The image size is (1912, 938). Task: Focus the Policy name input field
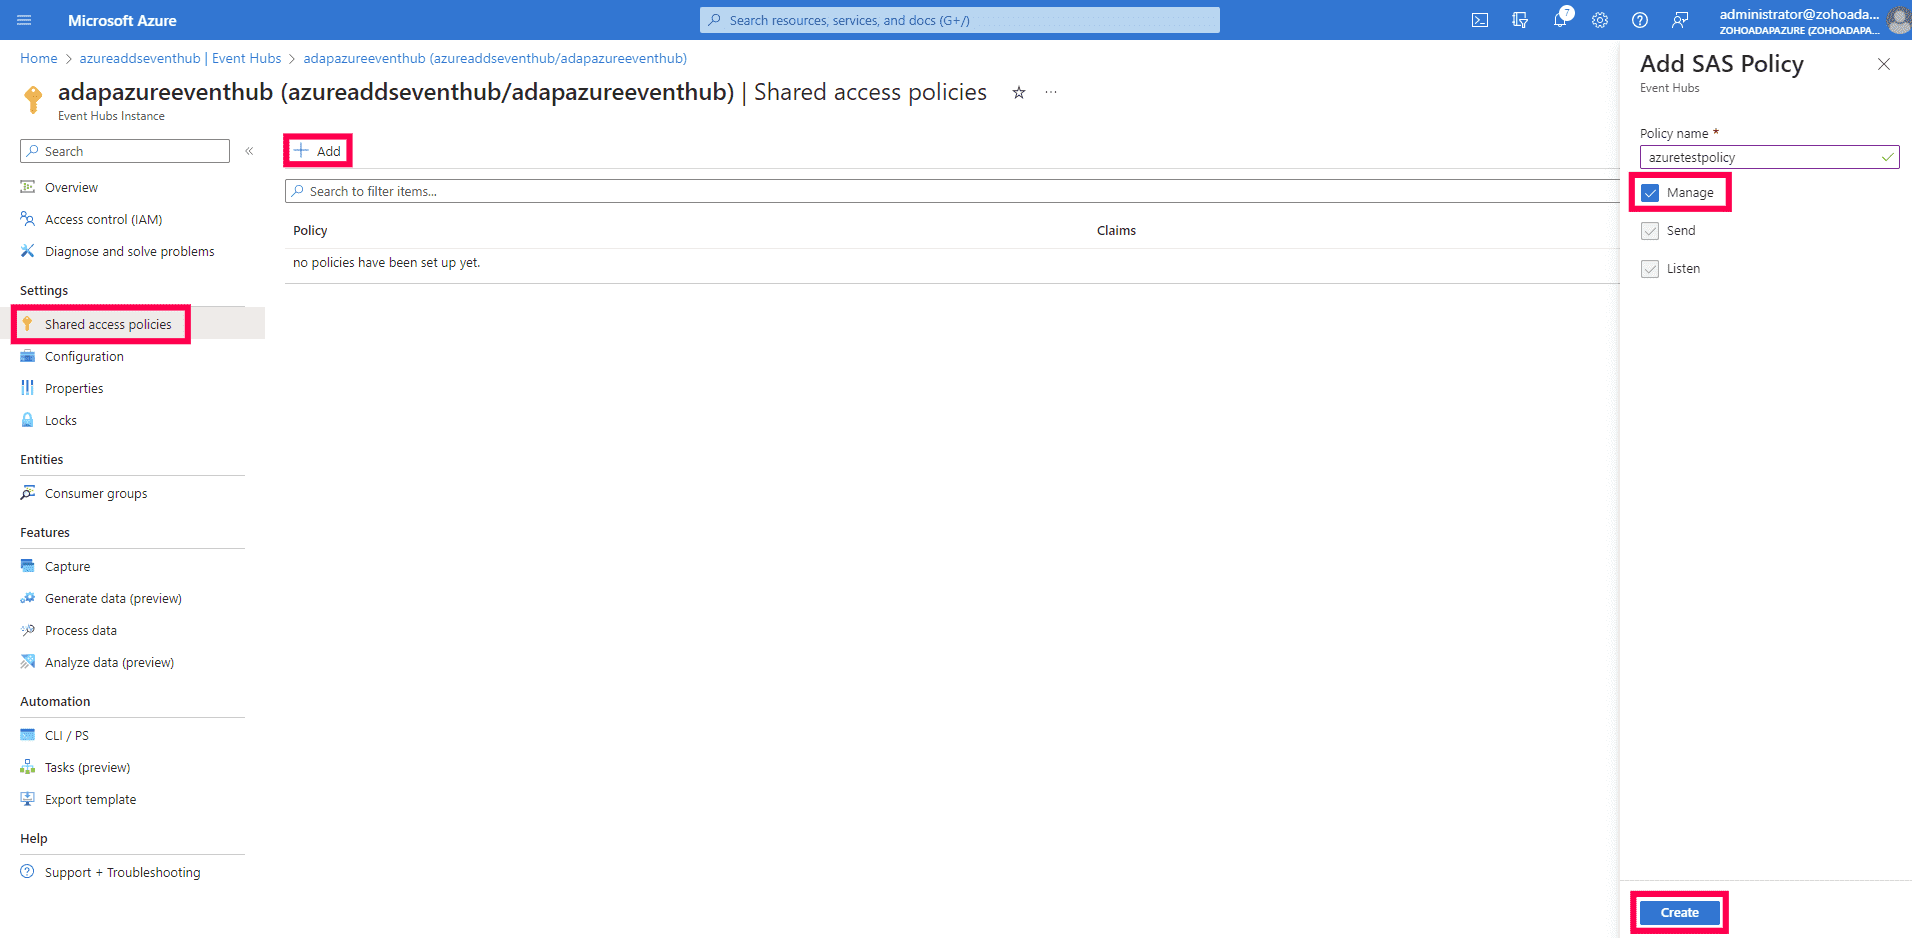coord(1769,157)
